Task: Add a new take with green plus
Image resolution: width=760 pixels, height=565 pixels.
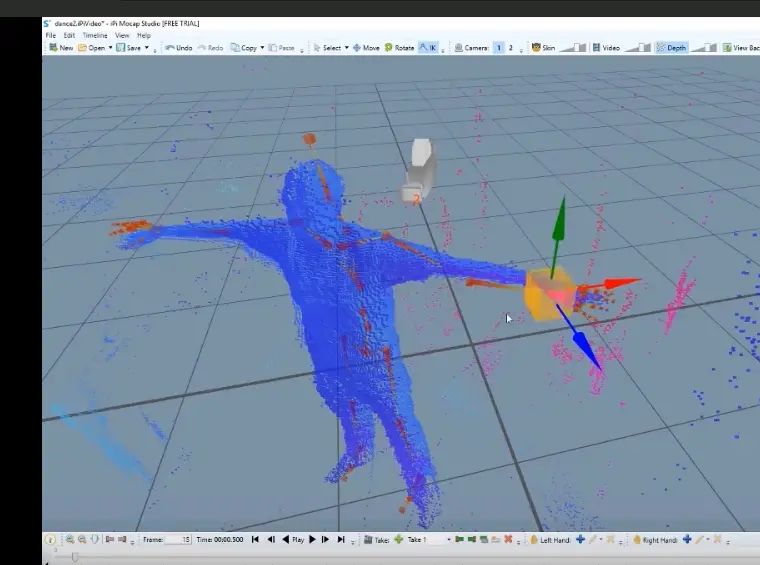Action: click(x=398, y=539)
